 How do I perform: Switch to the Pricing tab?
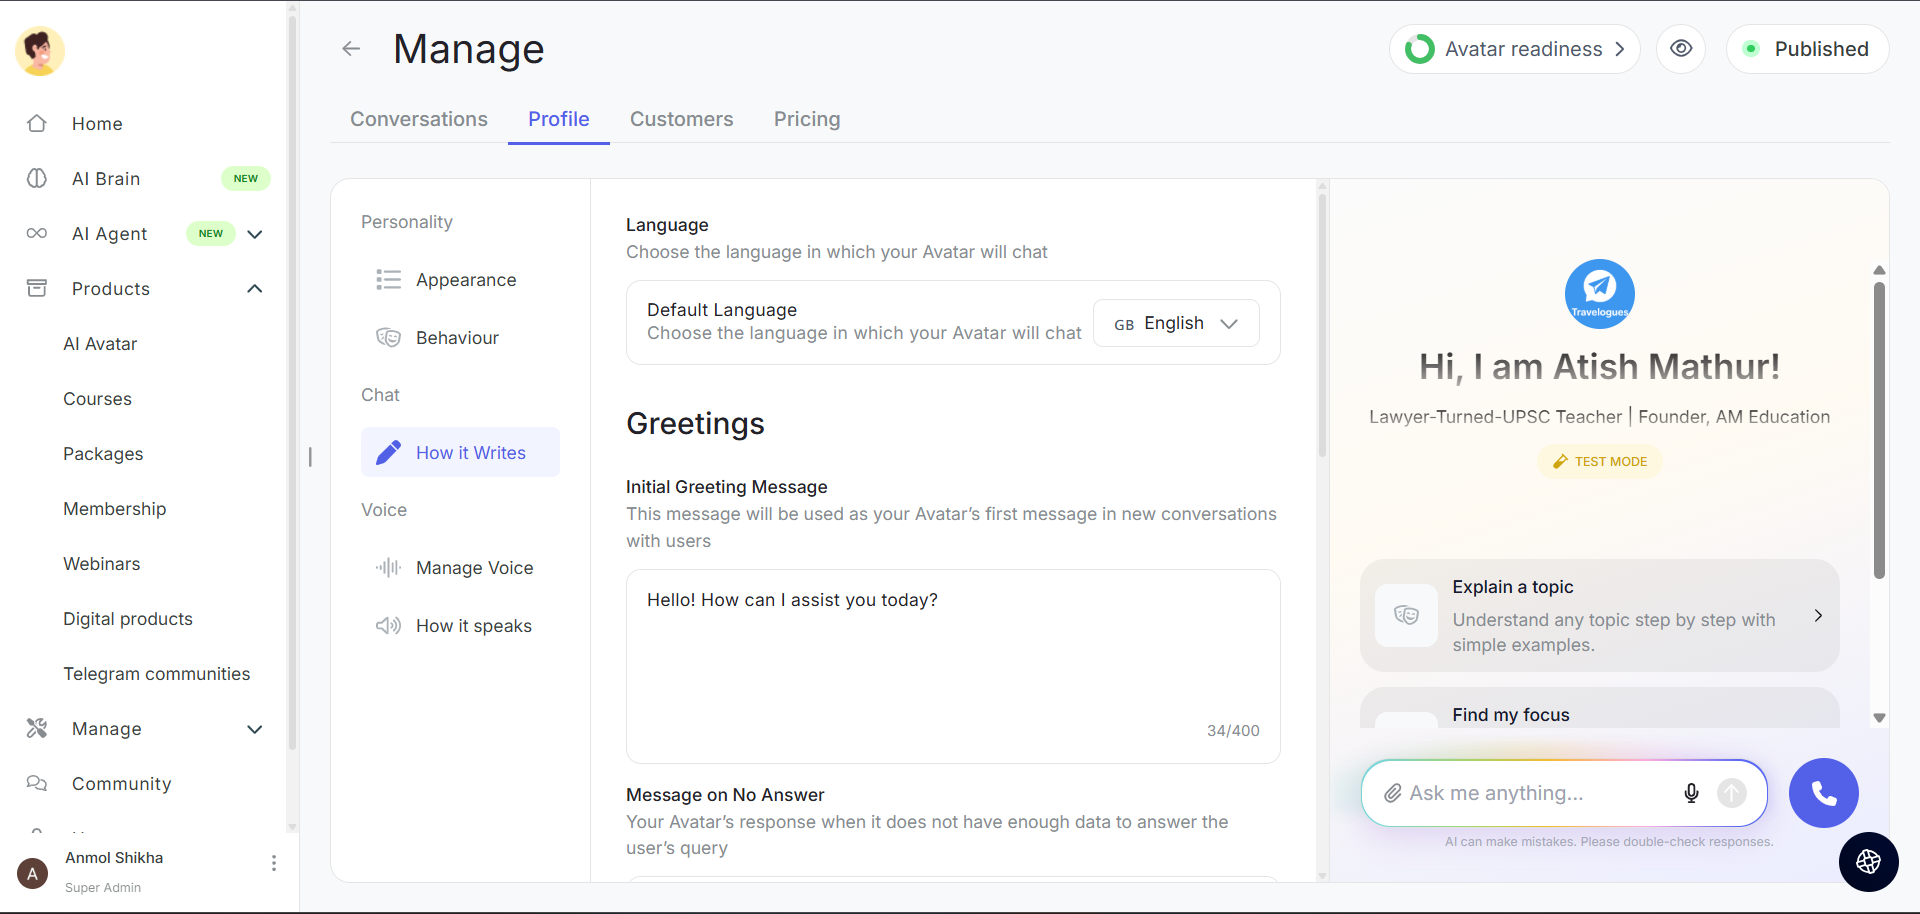tap(806, 119)
